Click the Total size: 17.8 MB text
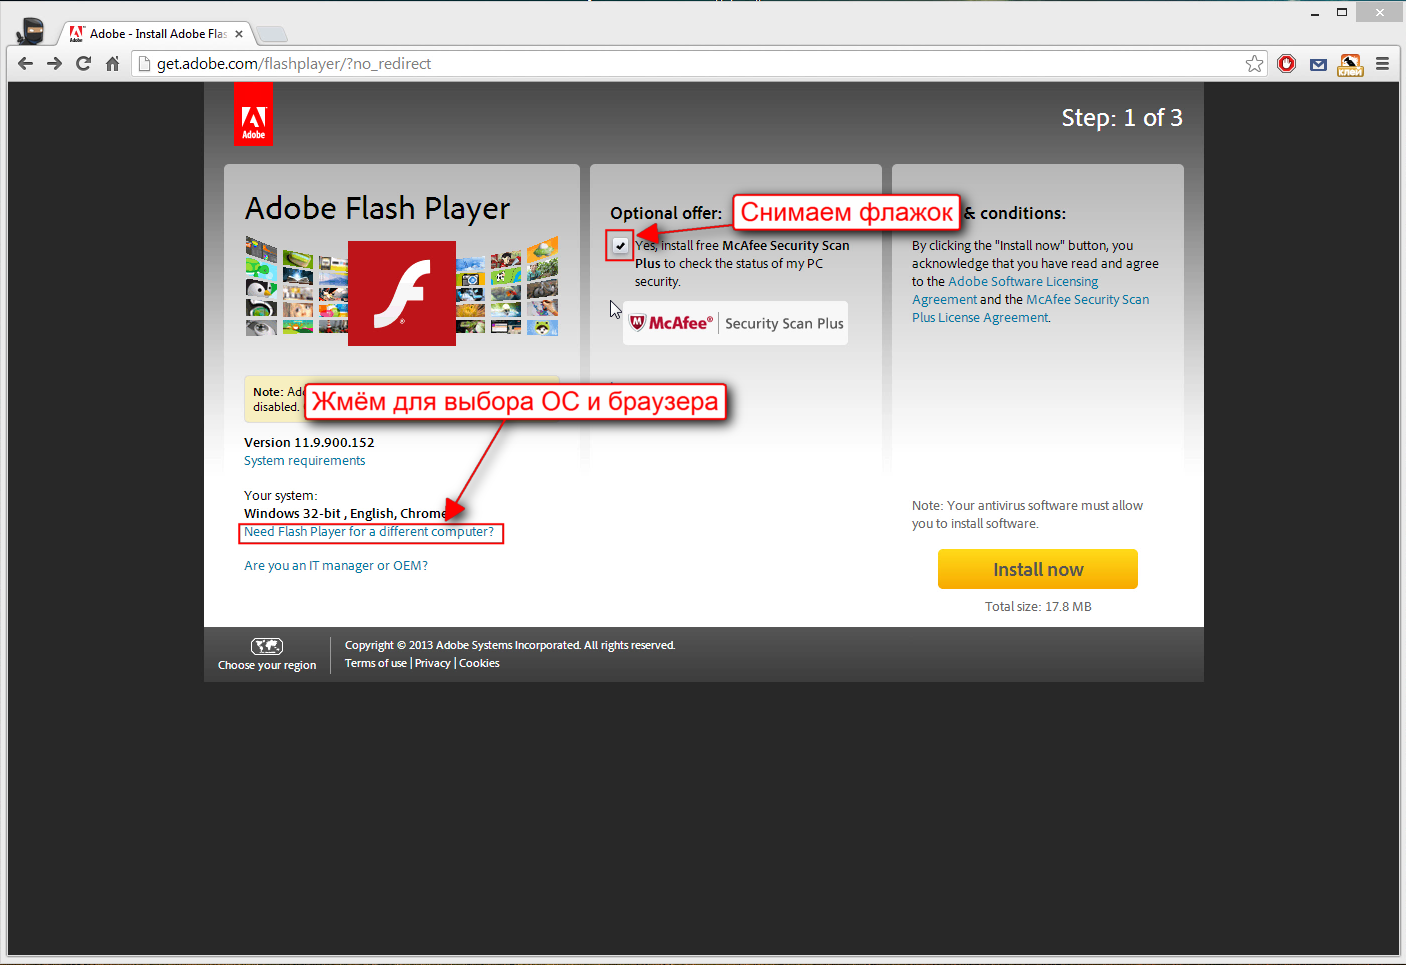The image size is (1406, 965). (1038, 607)
